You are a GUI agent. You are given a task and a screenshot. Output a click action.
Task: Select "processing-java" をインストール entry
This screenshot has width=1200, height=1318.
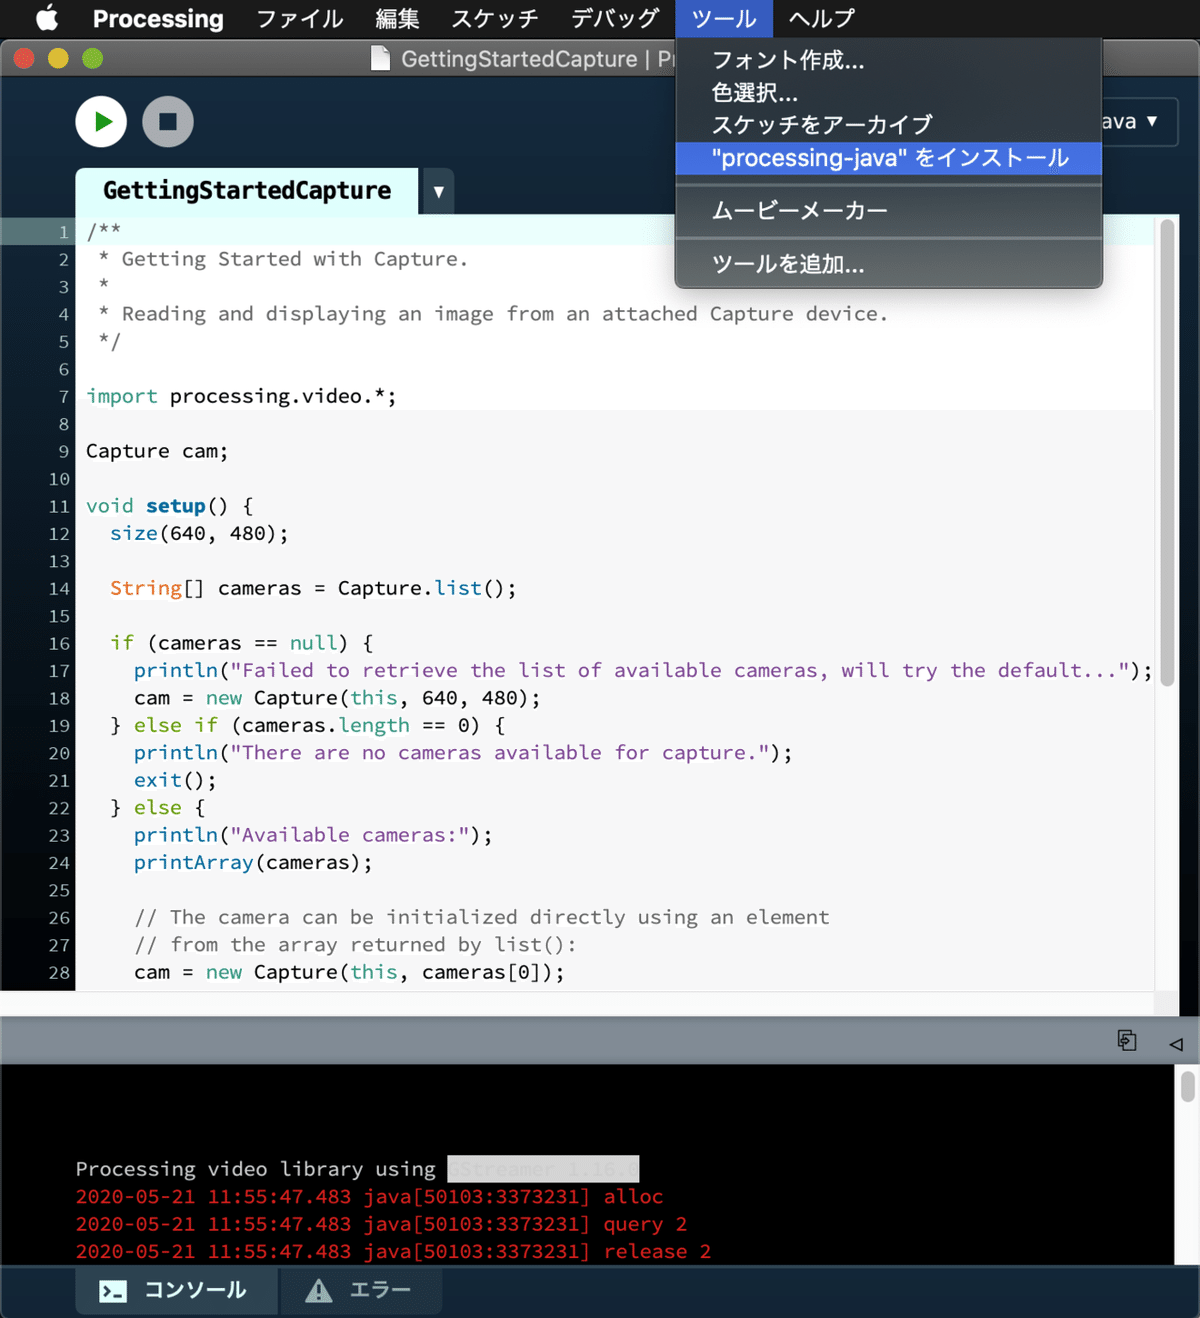point(888,158)
